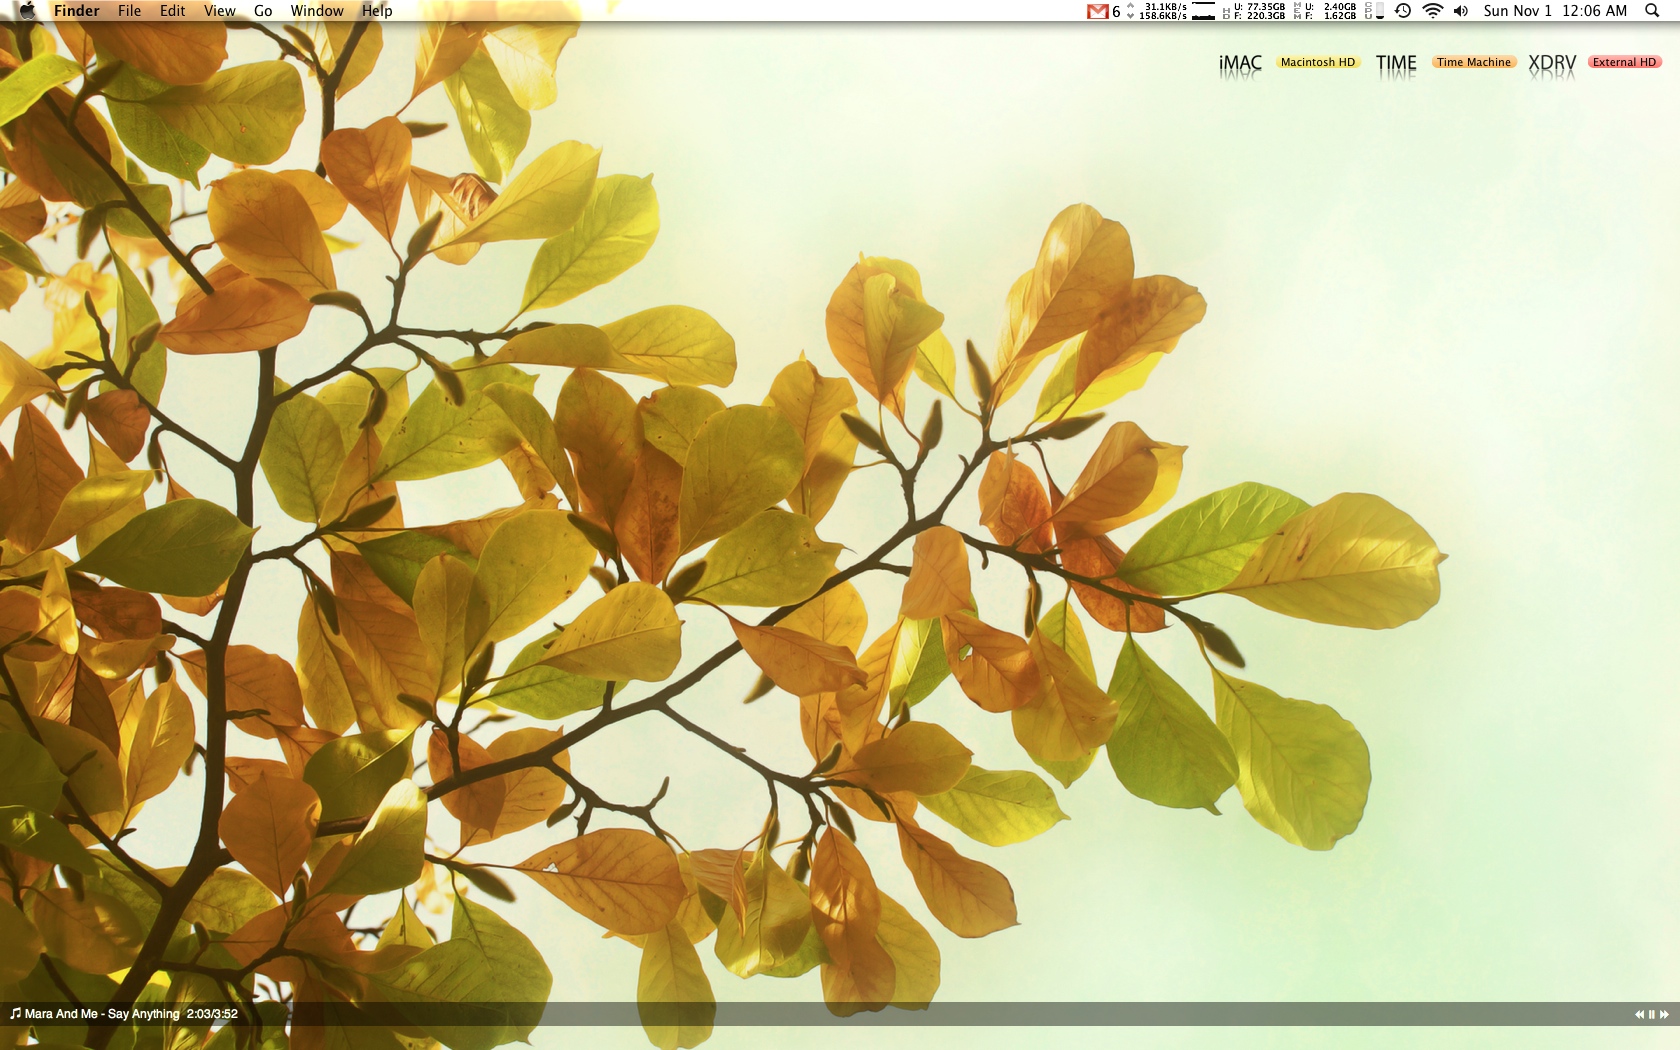This screenshot has width=1680, height=1050.
Task: Skip to the previous track
Action: (x=1640, y=1015)
